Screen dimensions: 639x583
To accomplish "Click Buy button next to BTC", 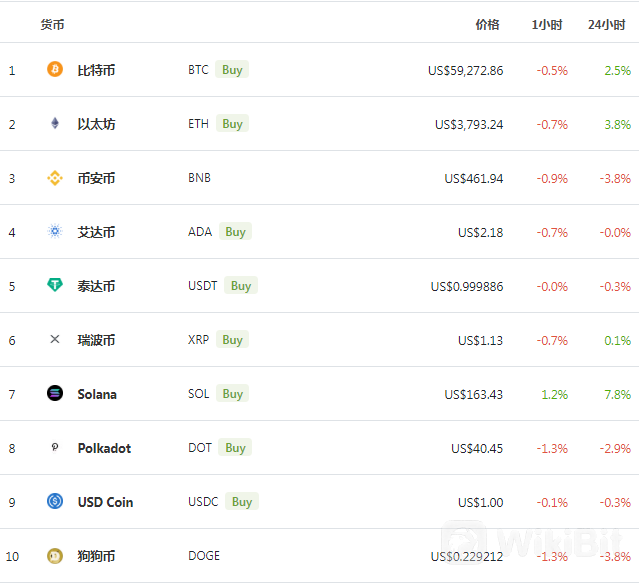I will pos(232,70).
